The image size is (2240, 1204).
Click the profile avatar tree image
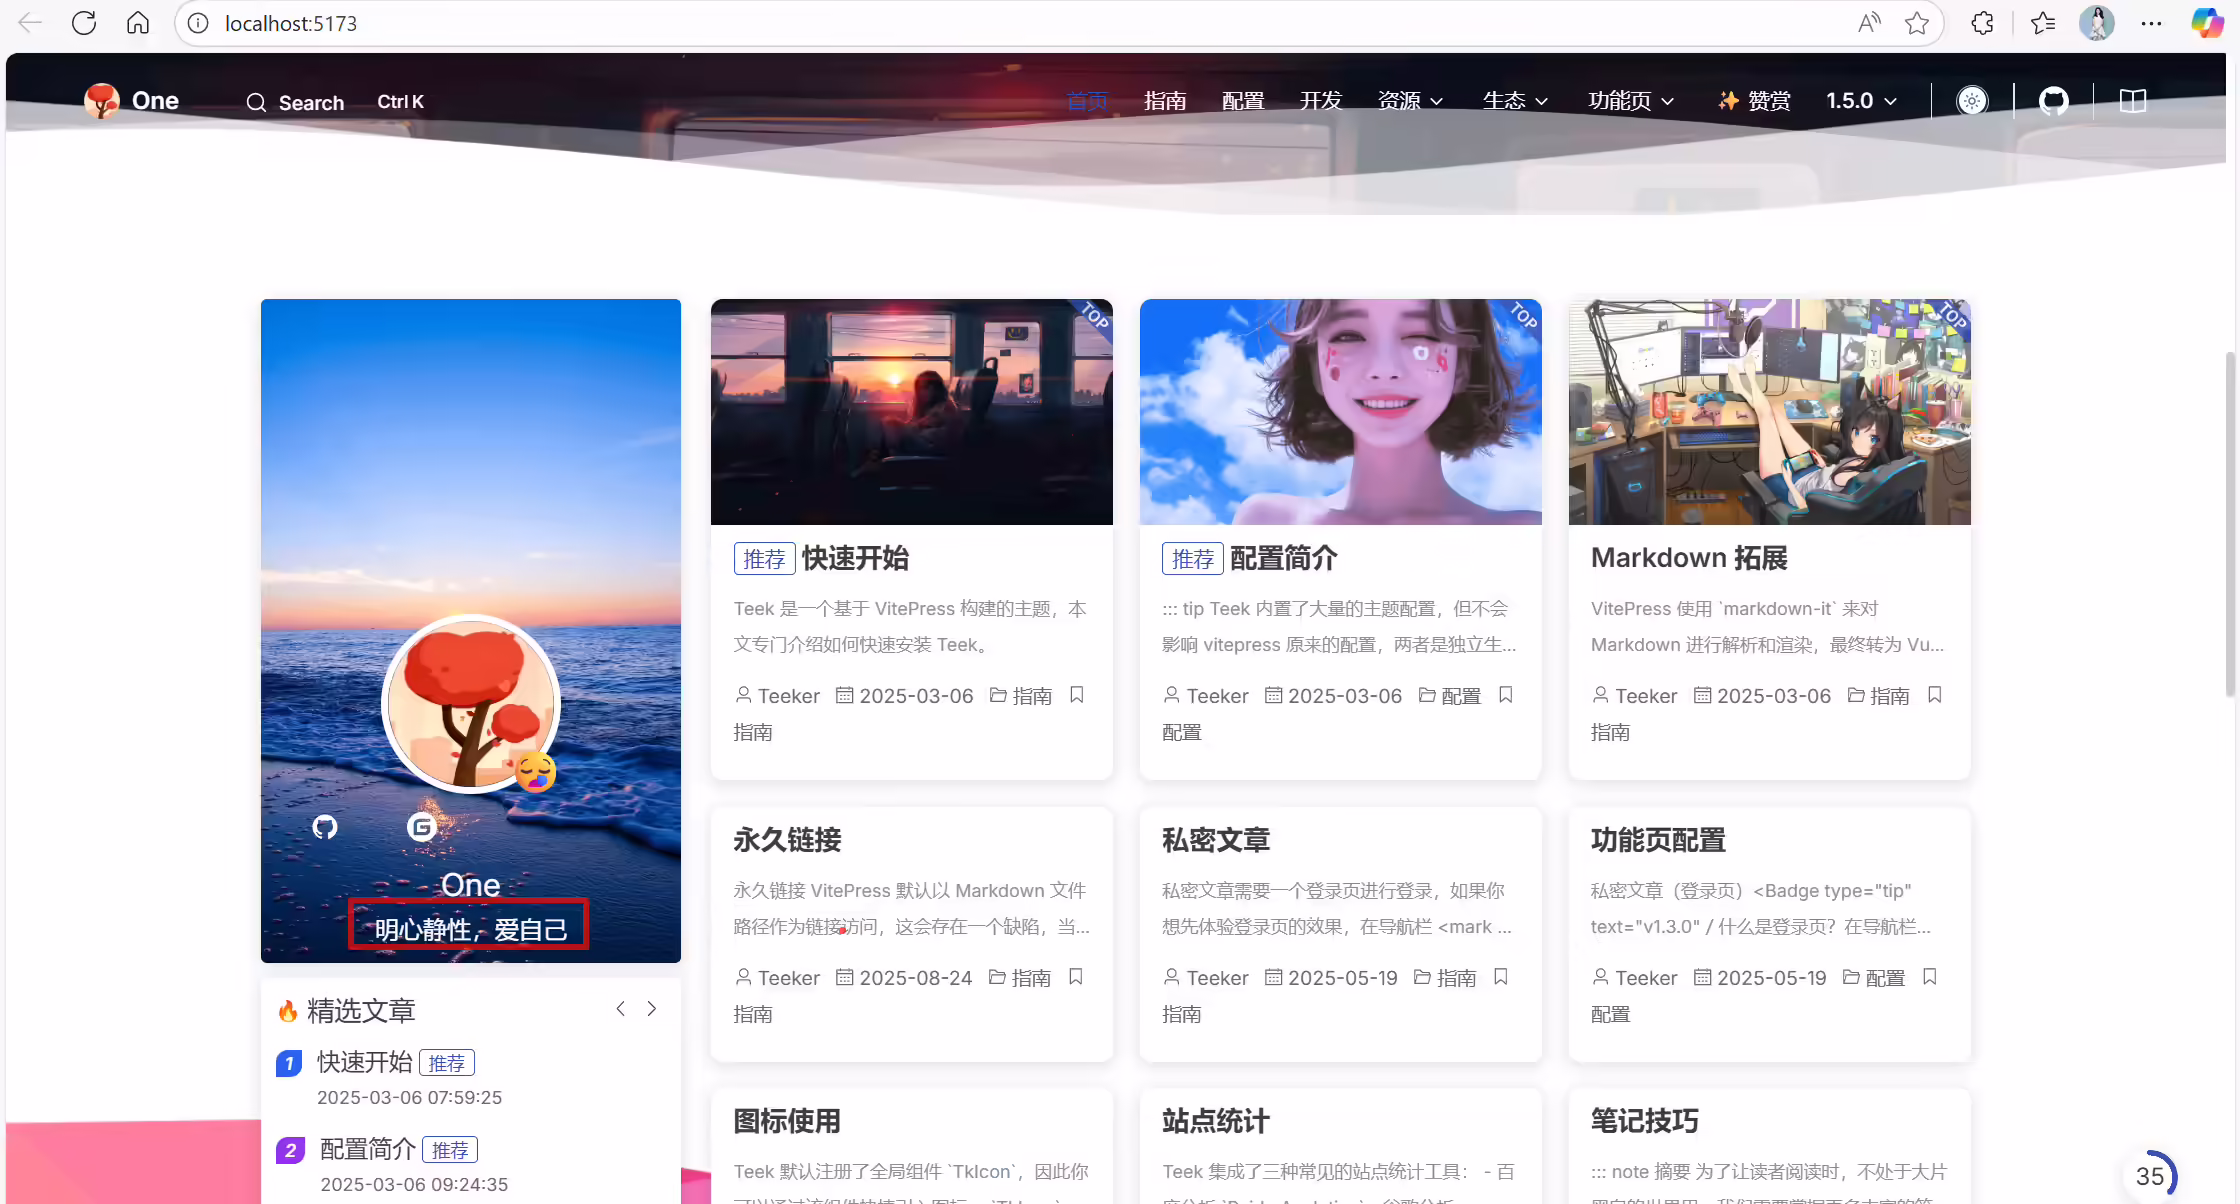(x=471, y=704)
